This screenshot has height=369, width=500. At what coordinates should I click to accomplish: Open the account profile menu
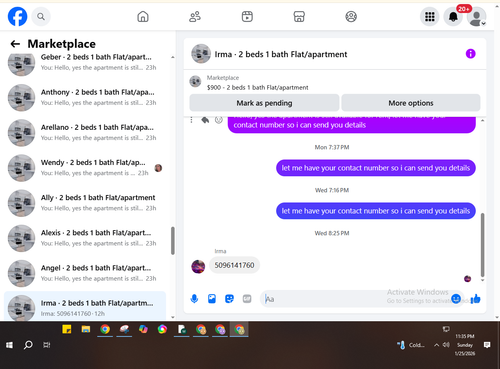pyautogui.click(x=476, y=16)
